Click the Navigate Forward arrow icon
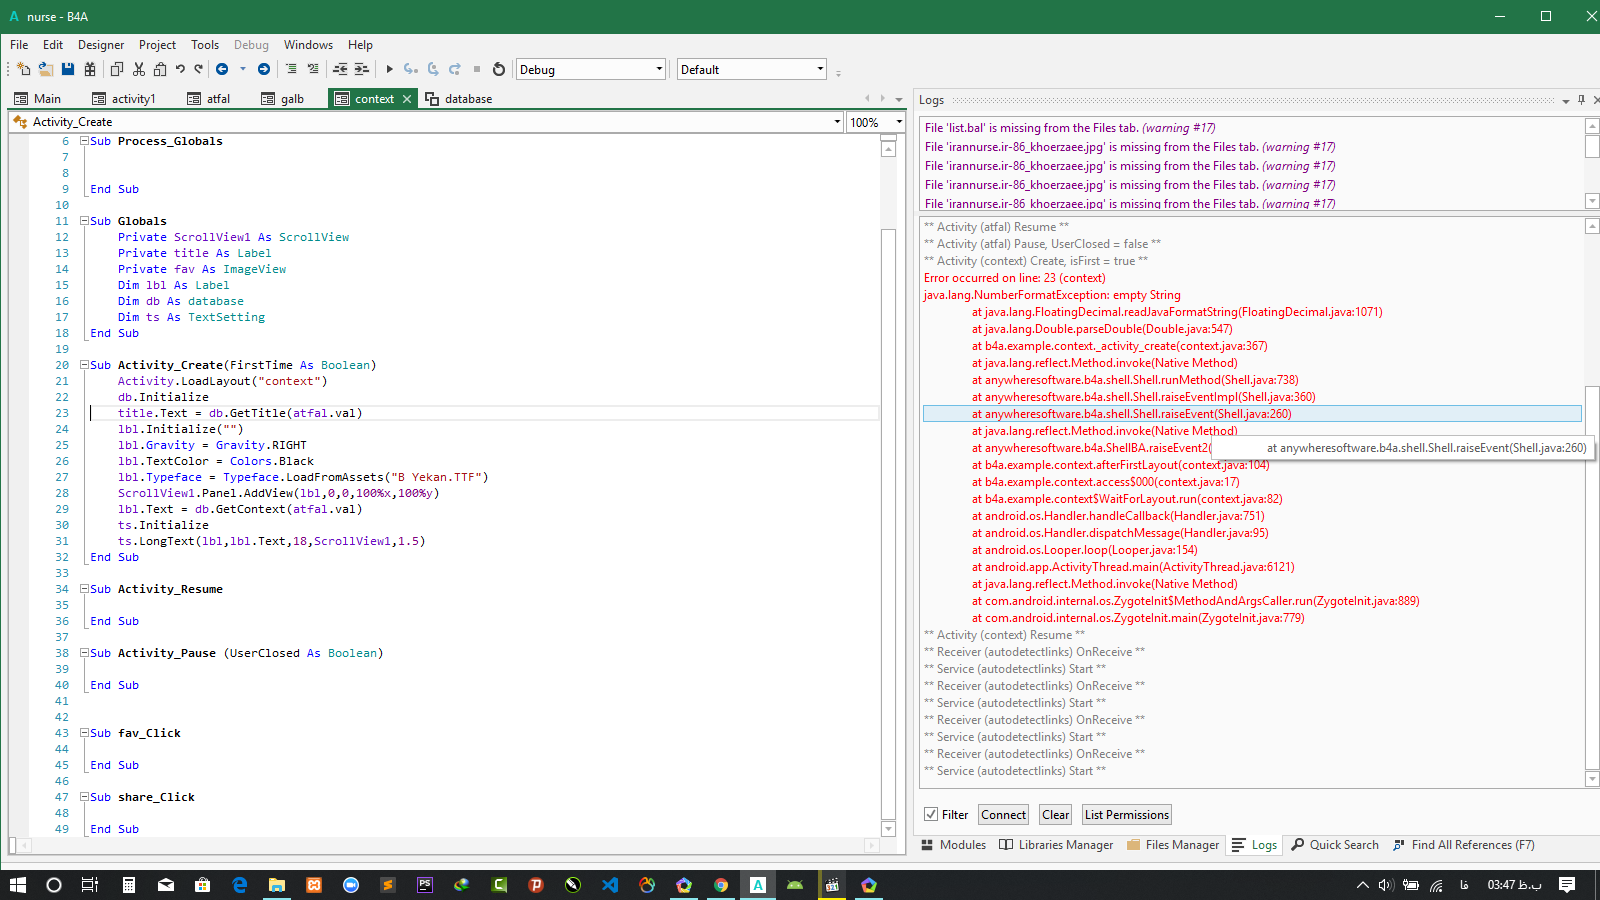Viewport: 1600px width, 900px height. (x=264, y=69)
